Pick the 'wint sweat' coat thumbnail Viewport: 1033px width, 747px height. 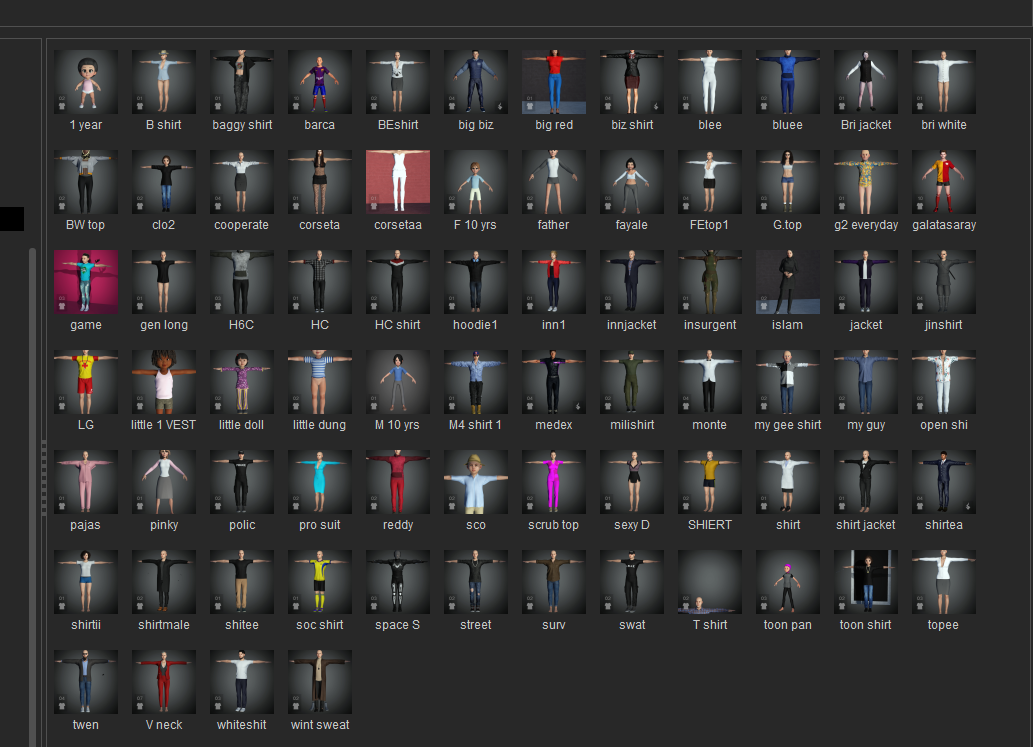(320, 682)
